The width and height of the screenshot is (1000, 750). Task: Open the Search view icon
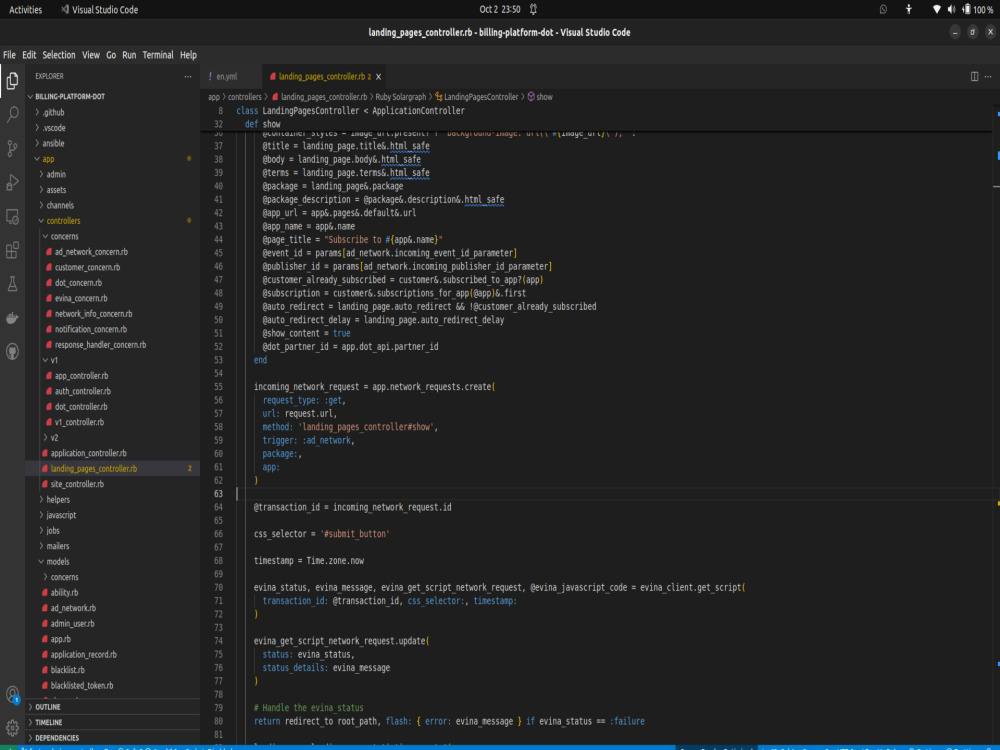tap(12, 115)
